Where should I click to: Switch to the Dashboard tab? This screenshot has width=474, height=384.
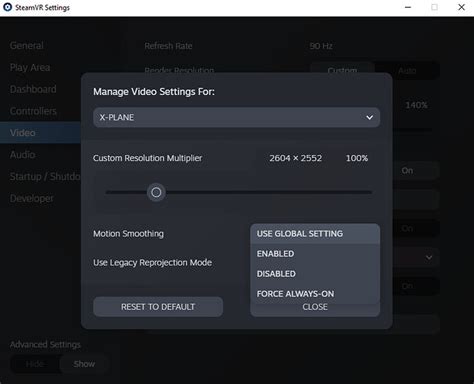click(33, 89)
